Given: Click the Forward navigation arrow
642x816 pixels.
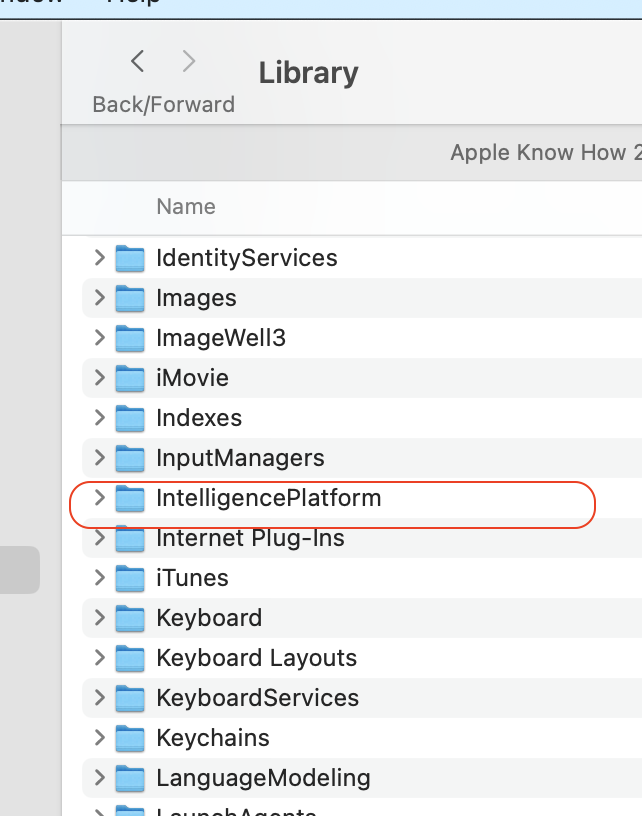Looking at the screenshot, I should [x=188, y=62].
